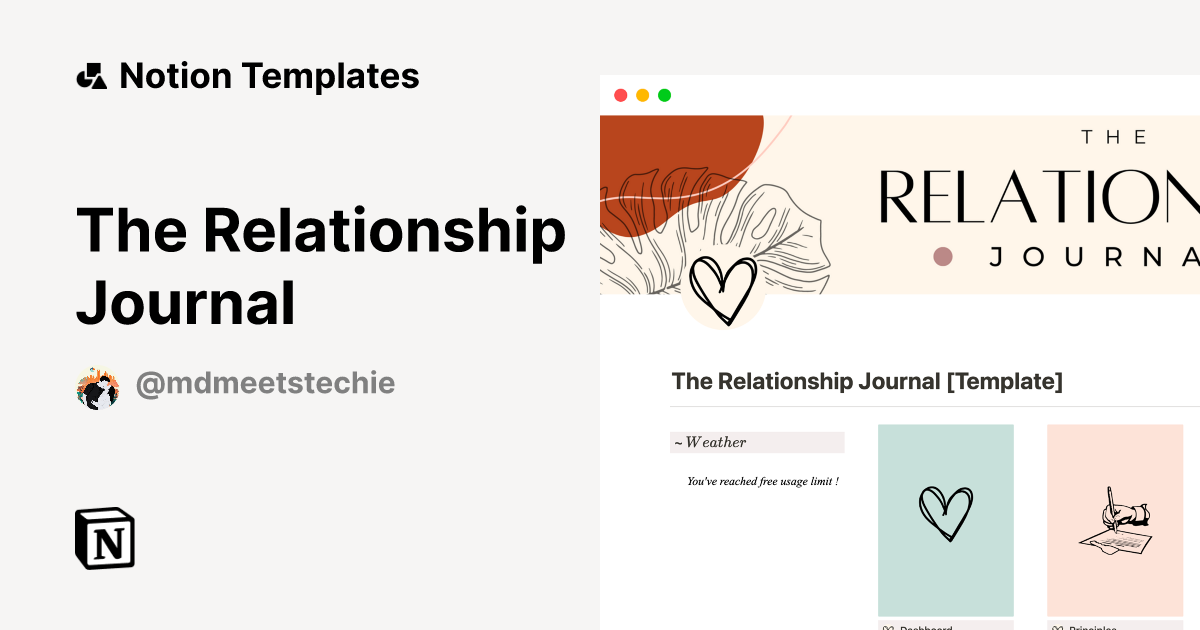Screen dimensions: 1200x630
Task: Expand the Dashboard card
Action: coord(944,520)
